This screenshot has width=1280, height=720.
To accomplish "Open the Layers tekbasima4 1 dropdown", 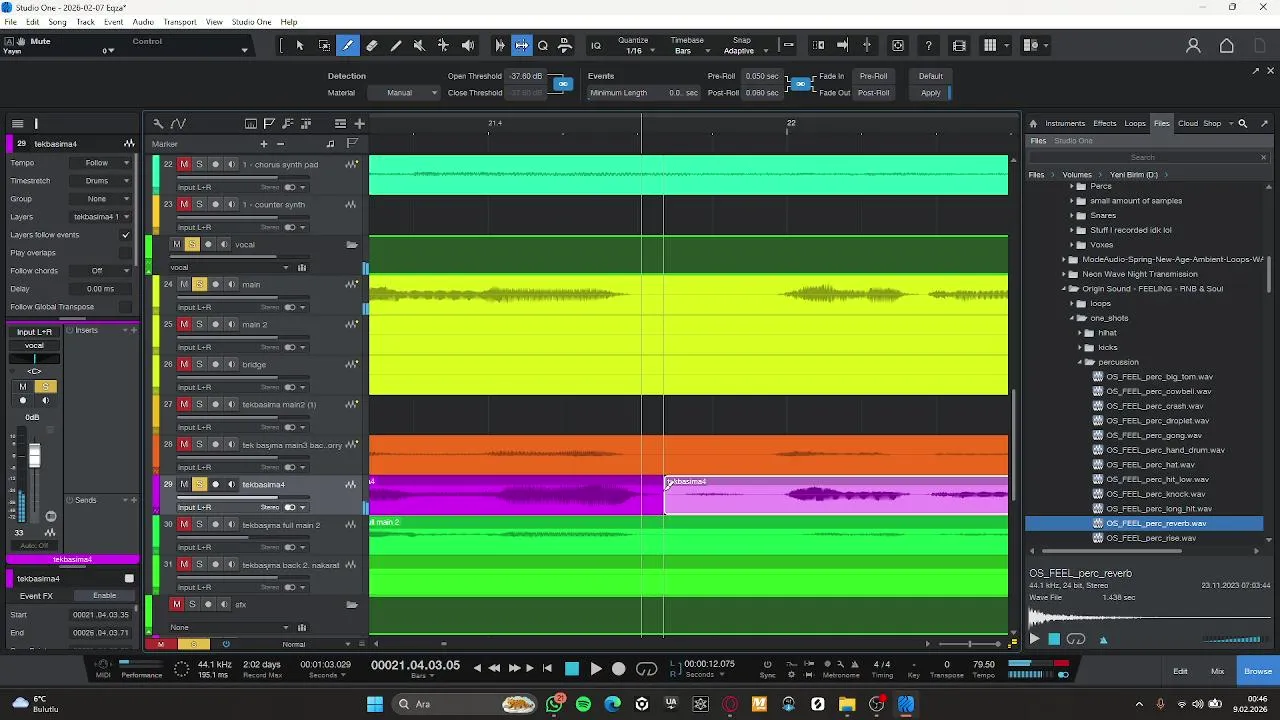I will [101, 217].
